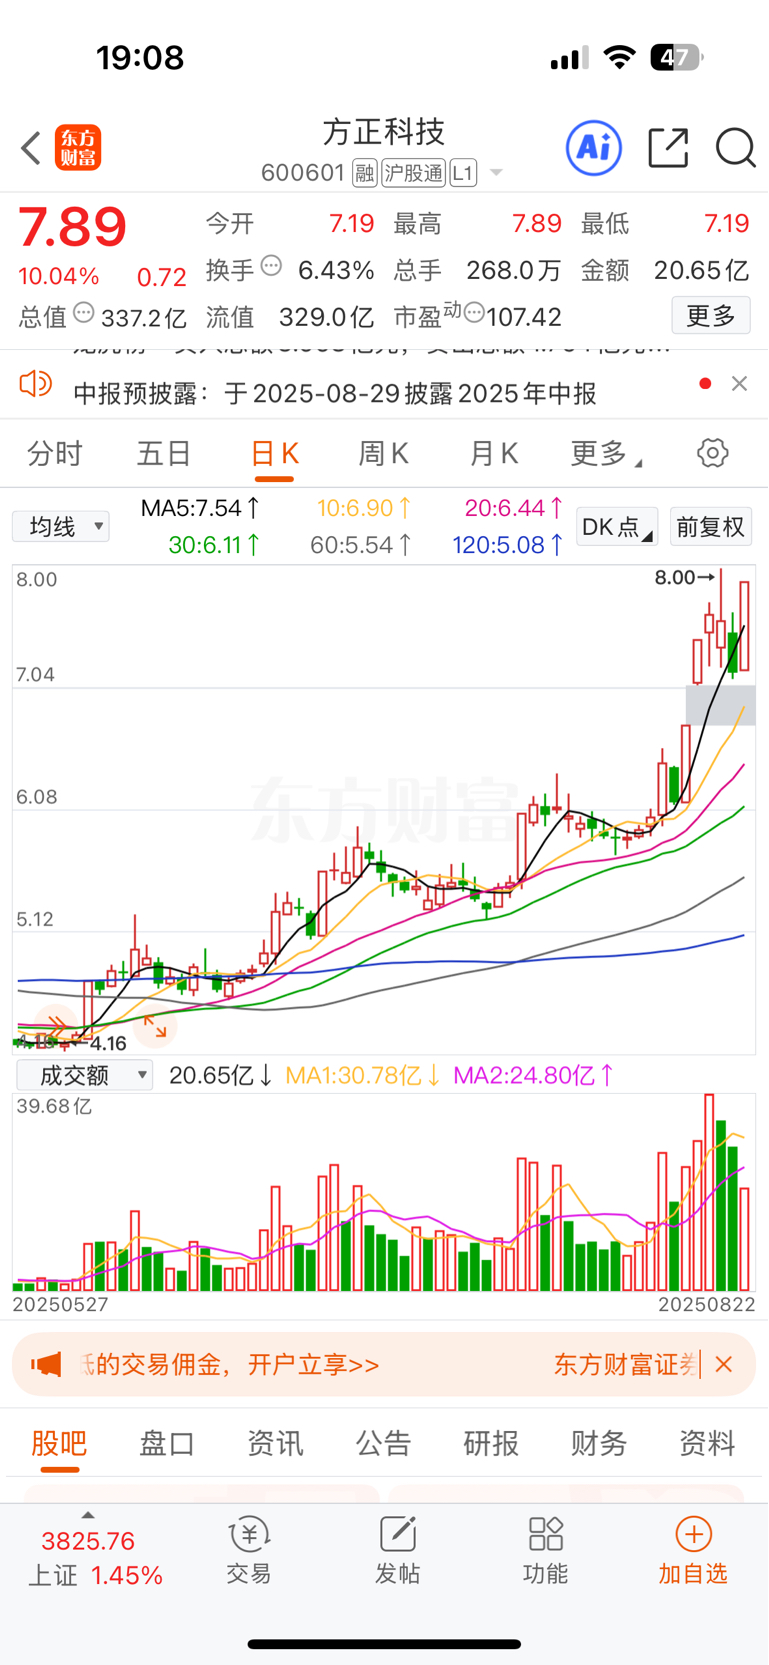769x1665 pixels.
Task: Select the 日K chart tab
Action: (x=274, y=454)
